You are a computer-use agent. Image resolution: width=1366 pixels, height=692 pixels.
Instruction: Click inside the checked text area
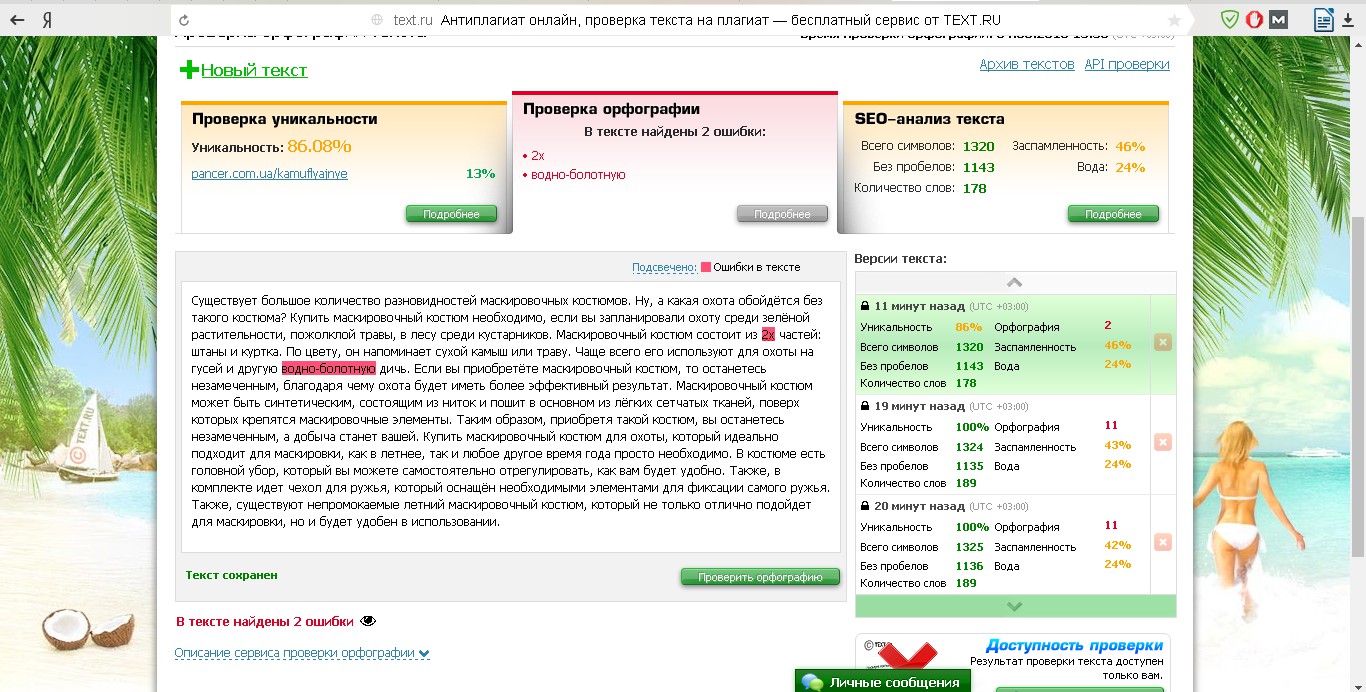510,416
